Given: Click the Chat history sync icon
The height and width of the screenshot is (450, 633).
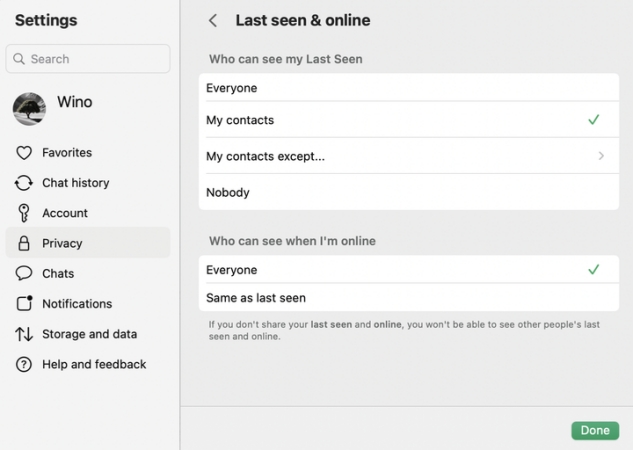Looking at the screenshot, I should click(x=24, y=183).
